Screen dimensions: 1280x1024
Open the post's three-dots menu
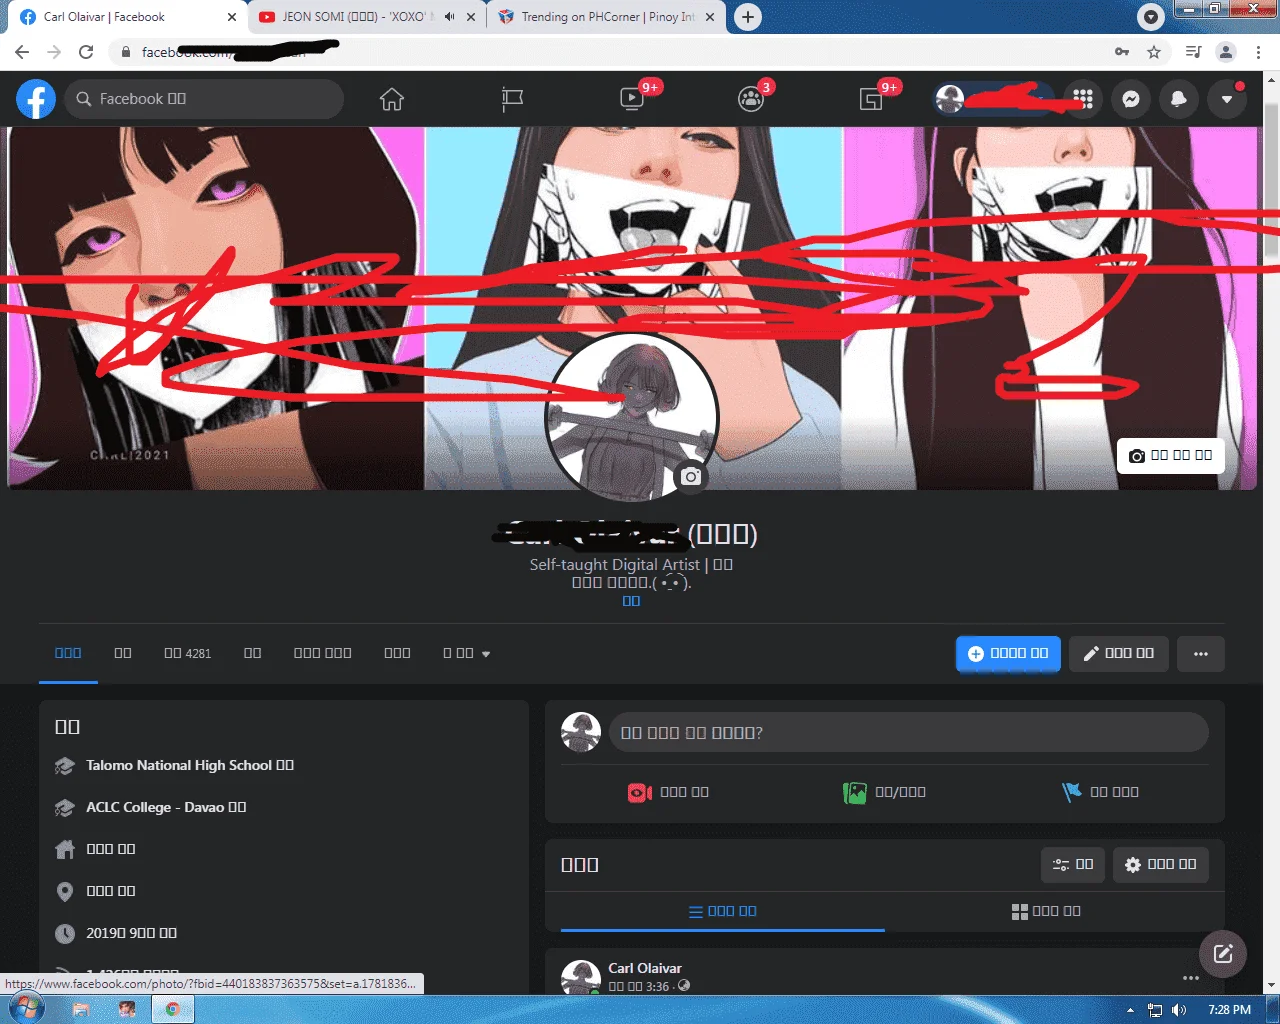tap(1191, 978)
